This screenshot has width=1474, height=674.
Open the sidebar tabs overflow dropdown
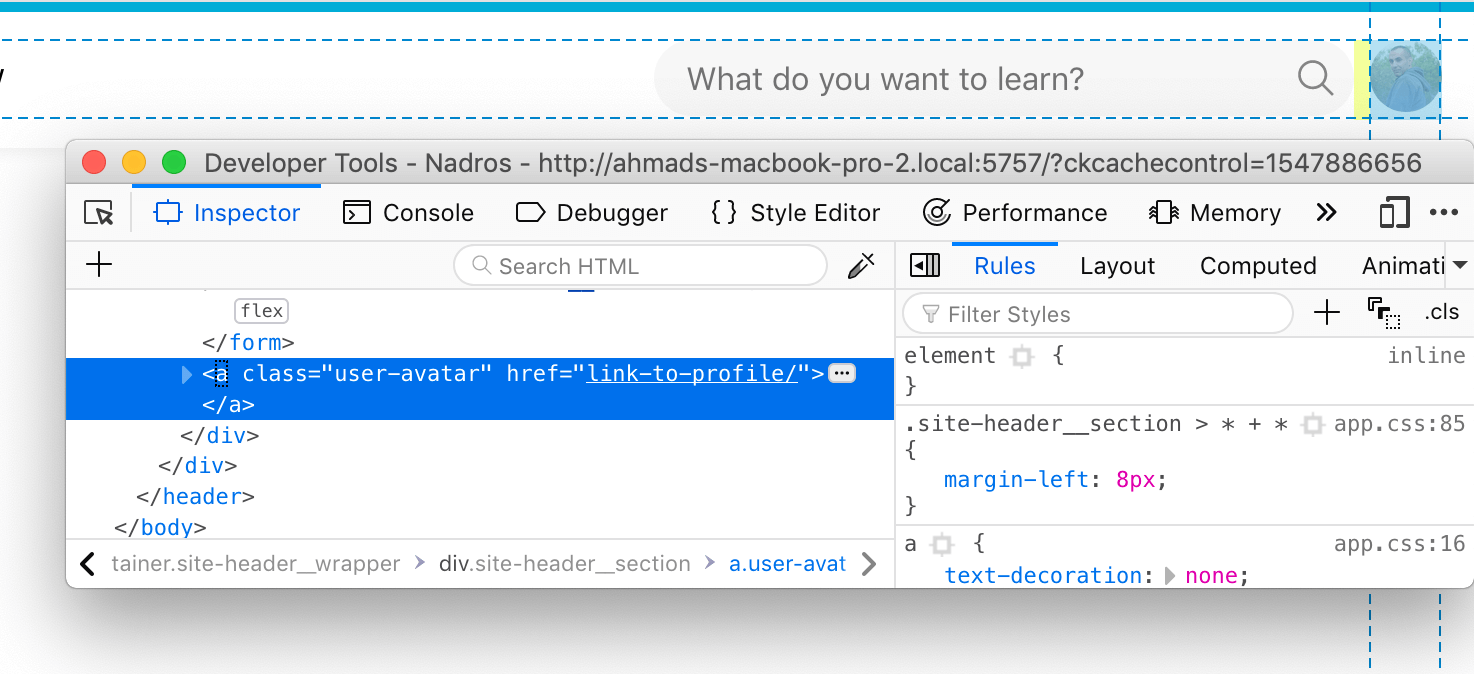pos(1460,266)
